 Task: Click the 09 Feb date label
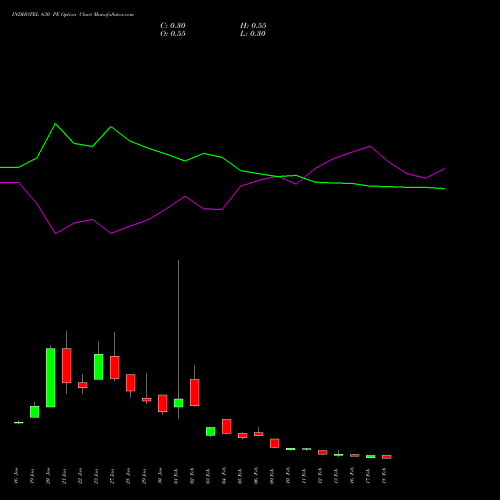click(x=273, y=476)
